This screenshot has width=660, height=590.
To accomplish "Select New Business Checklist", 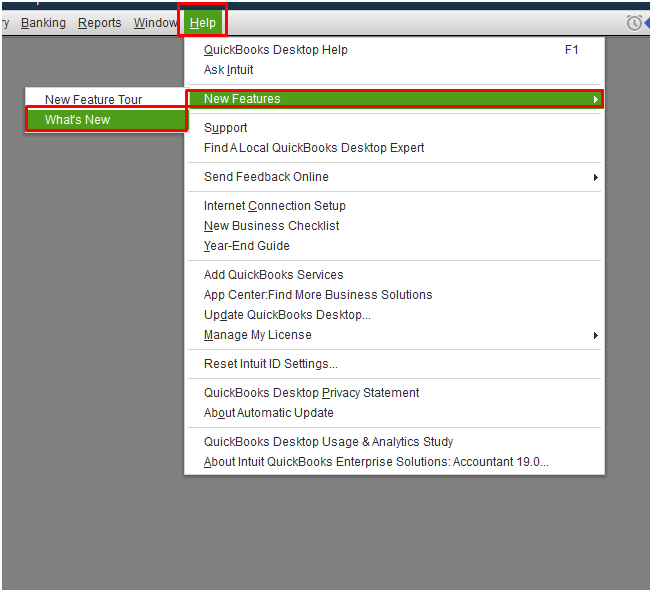I will click(x=395, y=226).
